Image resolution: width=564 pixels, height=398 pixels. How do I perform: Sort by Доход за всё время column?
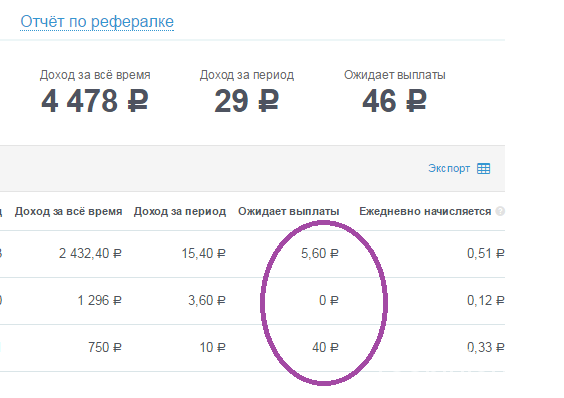68,211
